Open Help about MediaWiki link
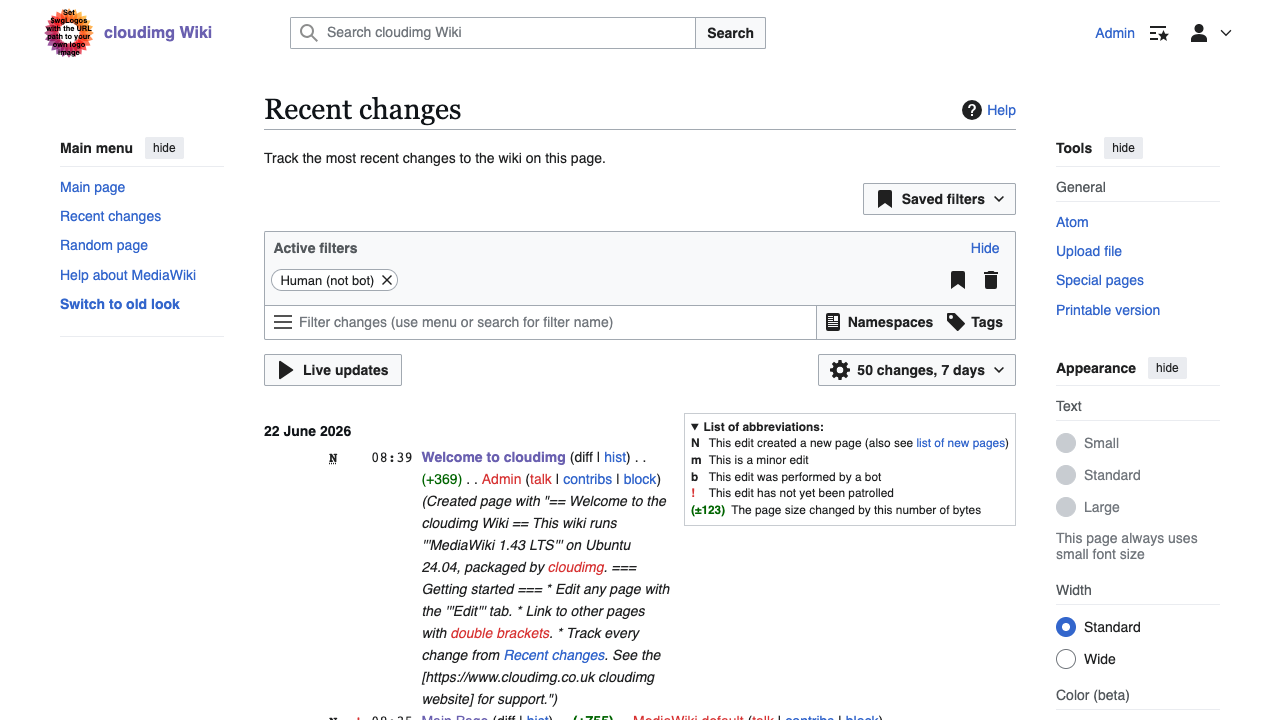This screenshot has width=1280, height=720. [x=128, y=275]
